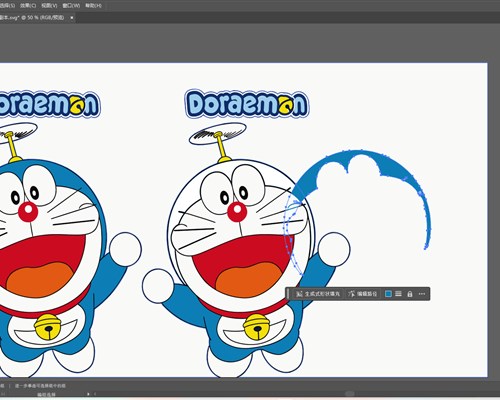
Task: Click the orange tongue of left Doraemon
Action: pyautogui.click(x=39, y=279)
